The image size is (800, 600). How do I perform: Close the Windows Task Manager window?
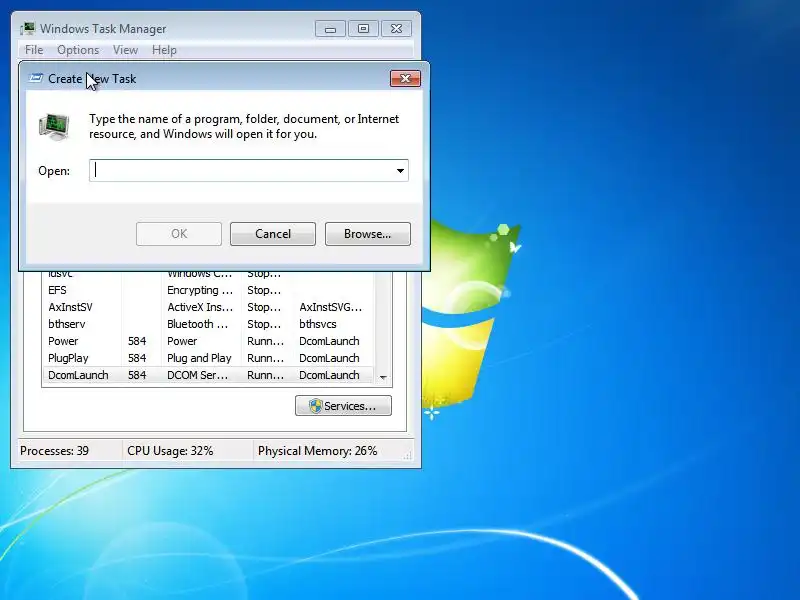tap(396, 29)
